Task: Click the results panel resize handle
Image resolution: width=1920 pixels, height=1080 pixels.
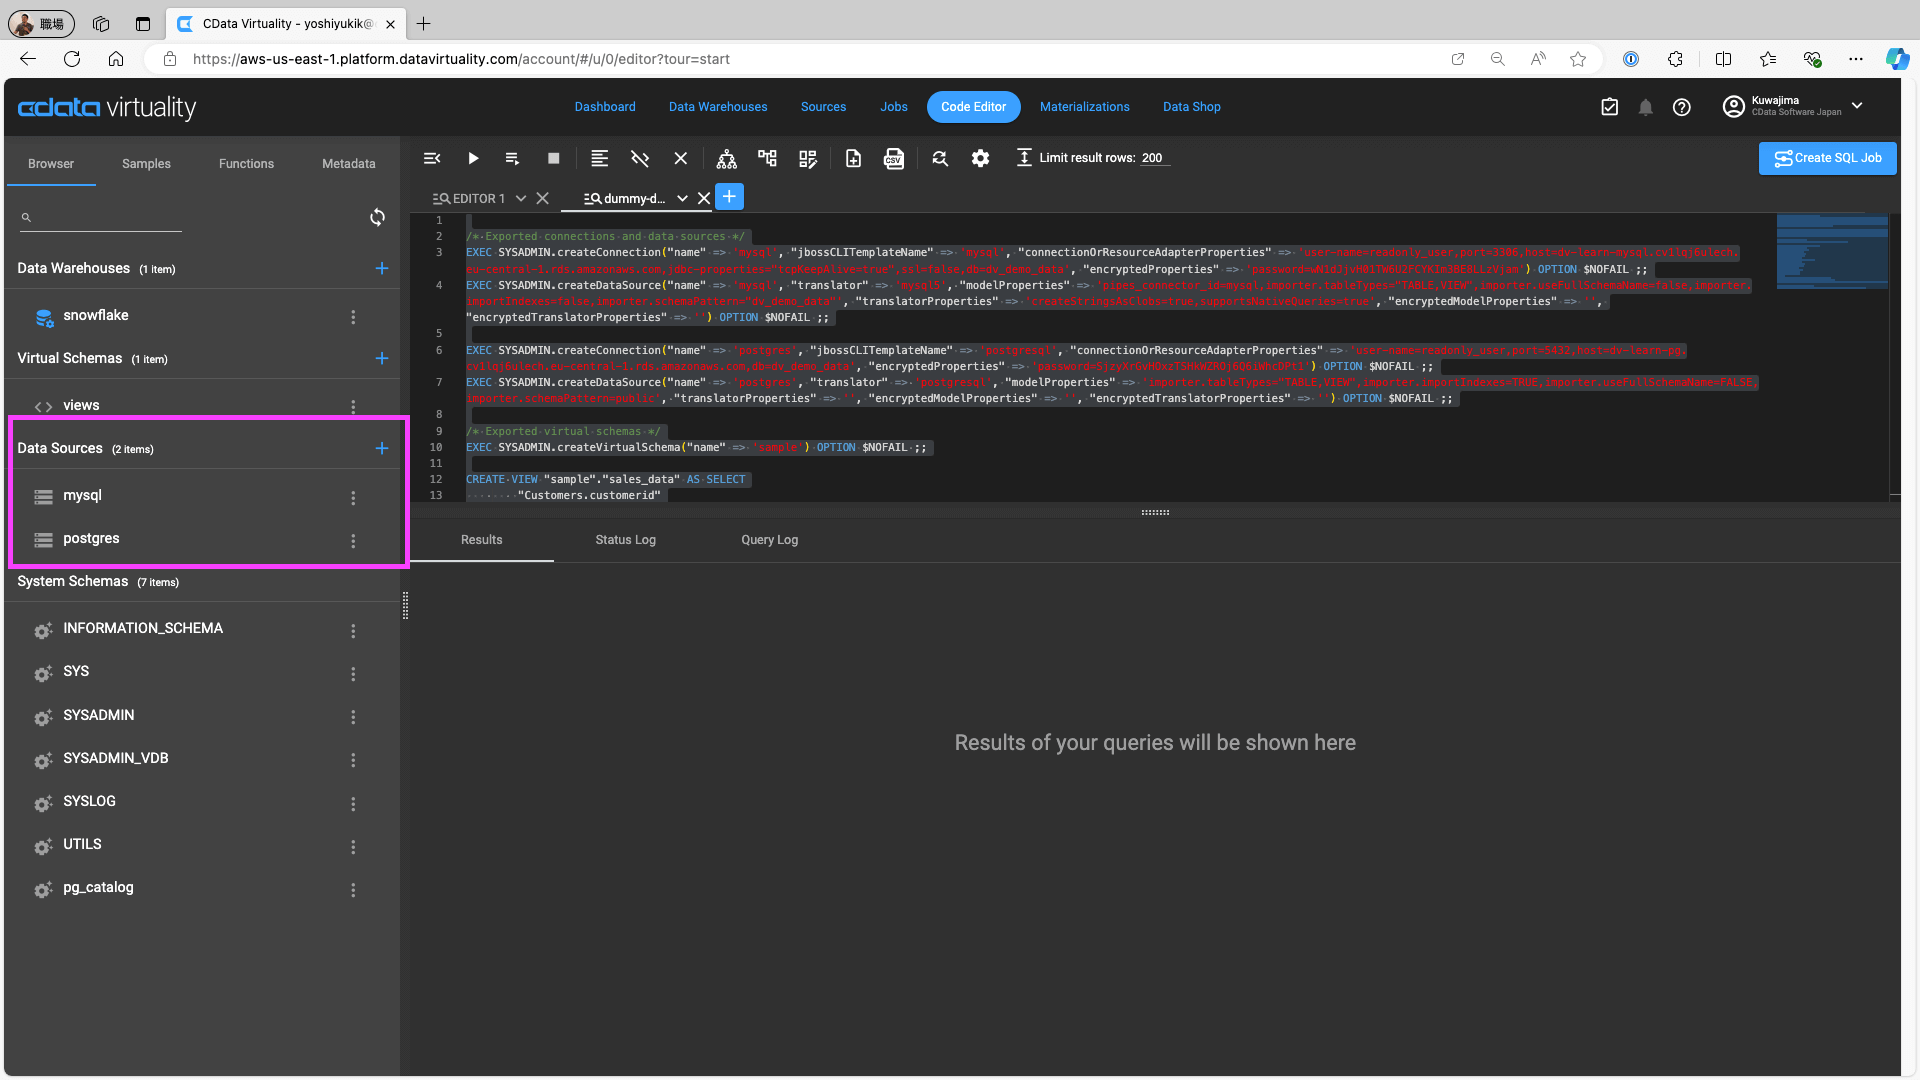Action: click(1155, 512)
